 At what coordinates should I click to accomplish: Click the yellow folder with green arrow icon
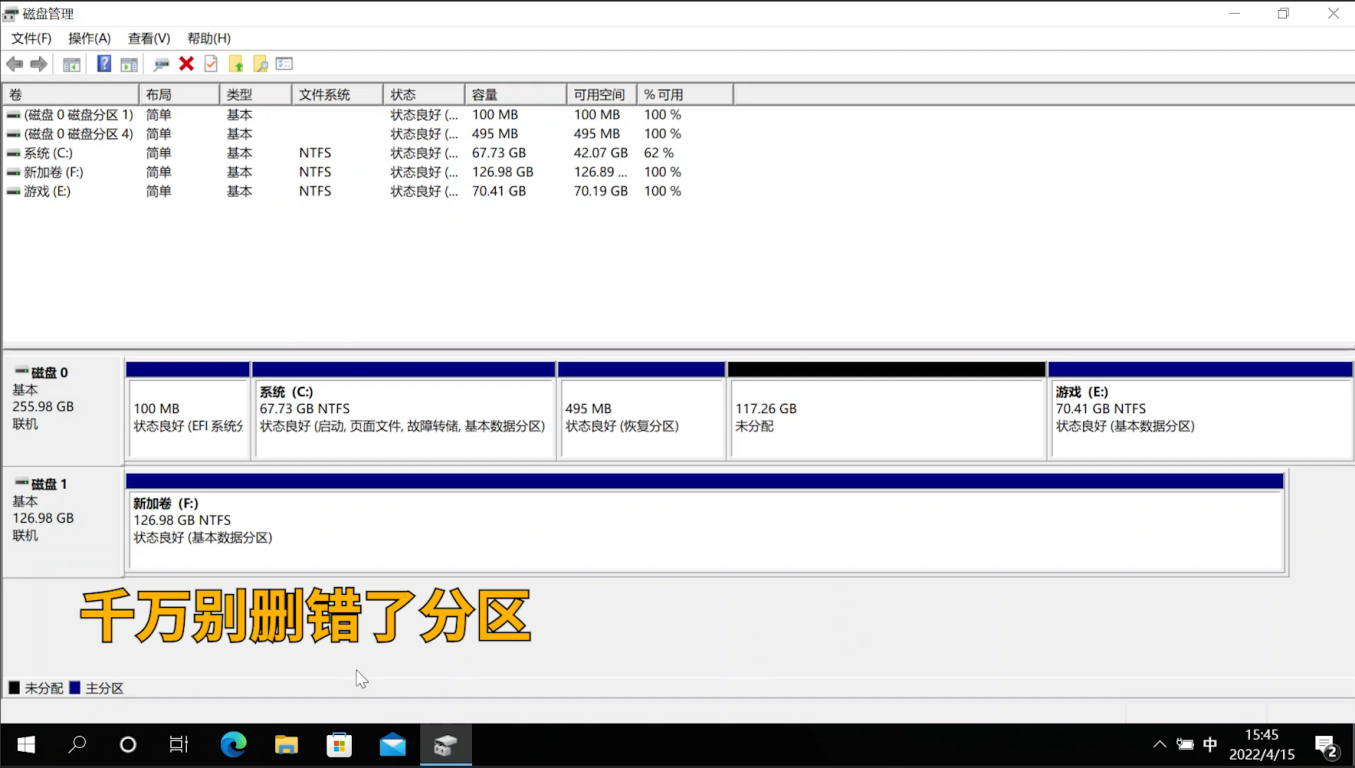pyautogui.click(x=236, y=64)
